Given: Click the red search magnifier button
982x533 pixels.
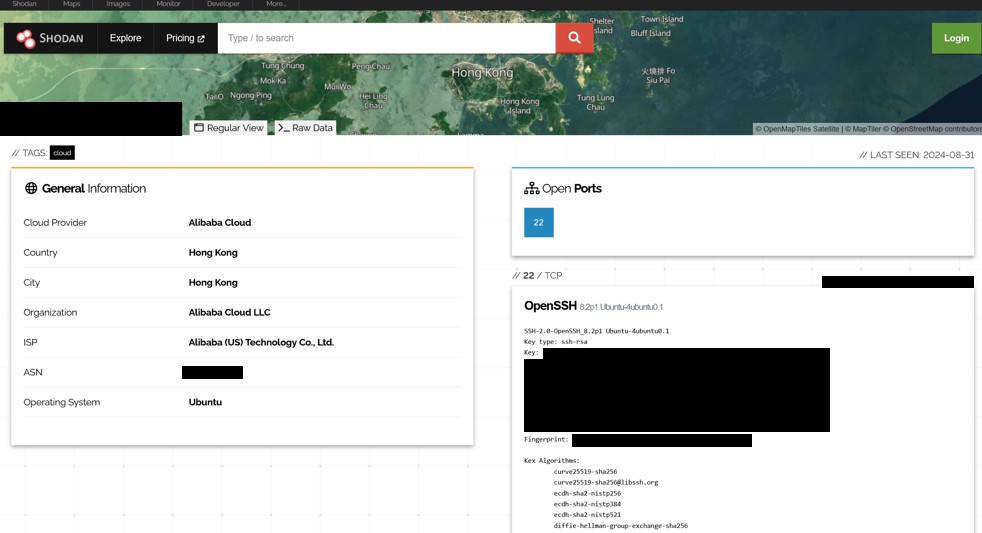Looking at the screenshot, I should (x=574, y=38).
